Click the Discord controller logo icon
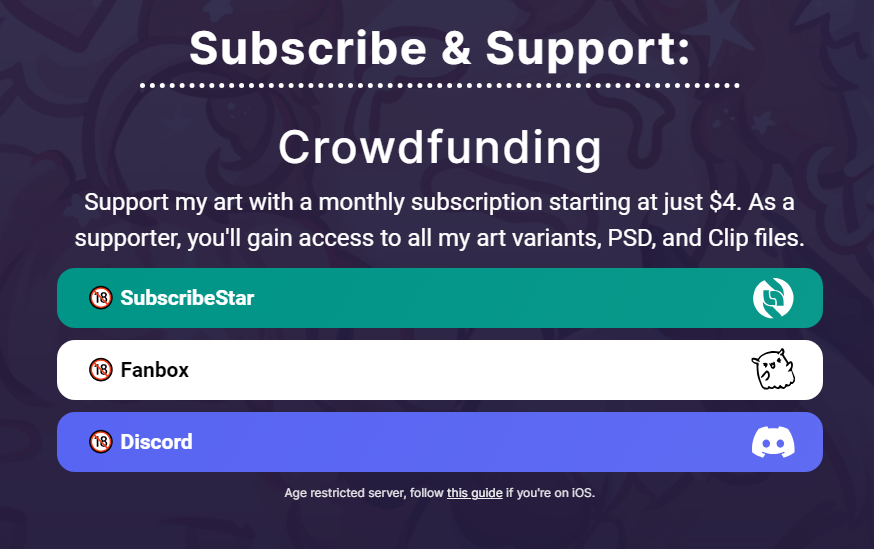The image size is (874, 549). pyautogui.click(x=773, y=442)
